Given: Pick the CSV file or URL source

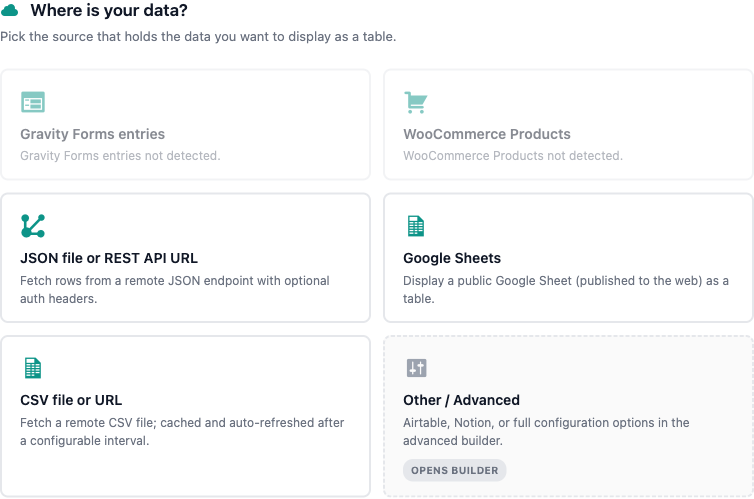Looking at the screenshot, I should pos(185,416).
